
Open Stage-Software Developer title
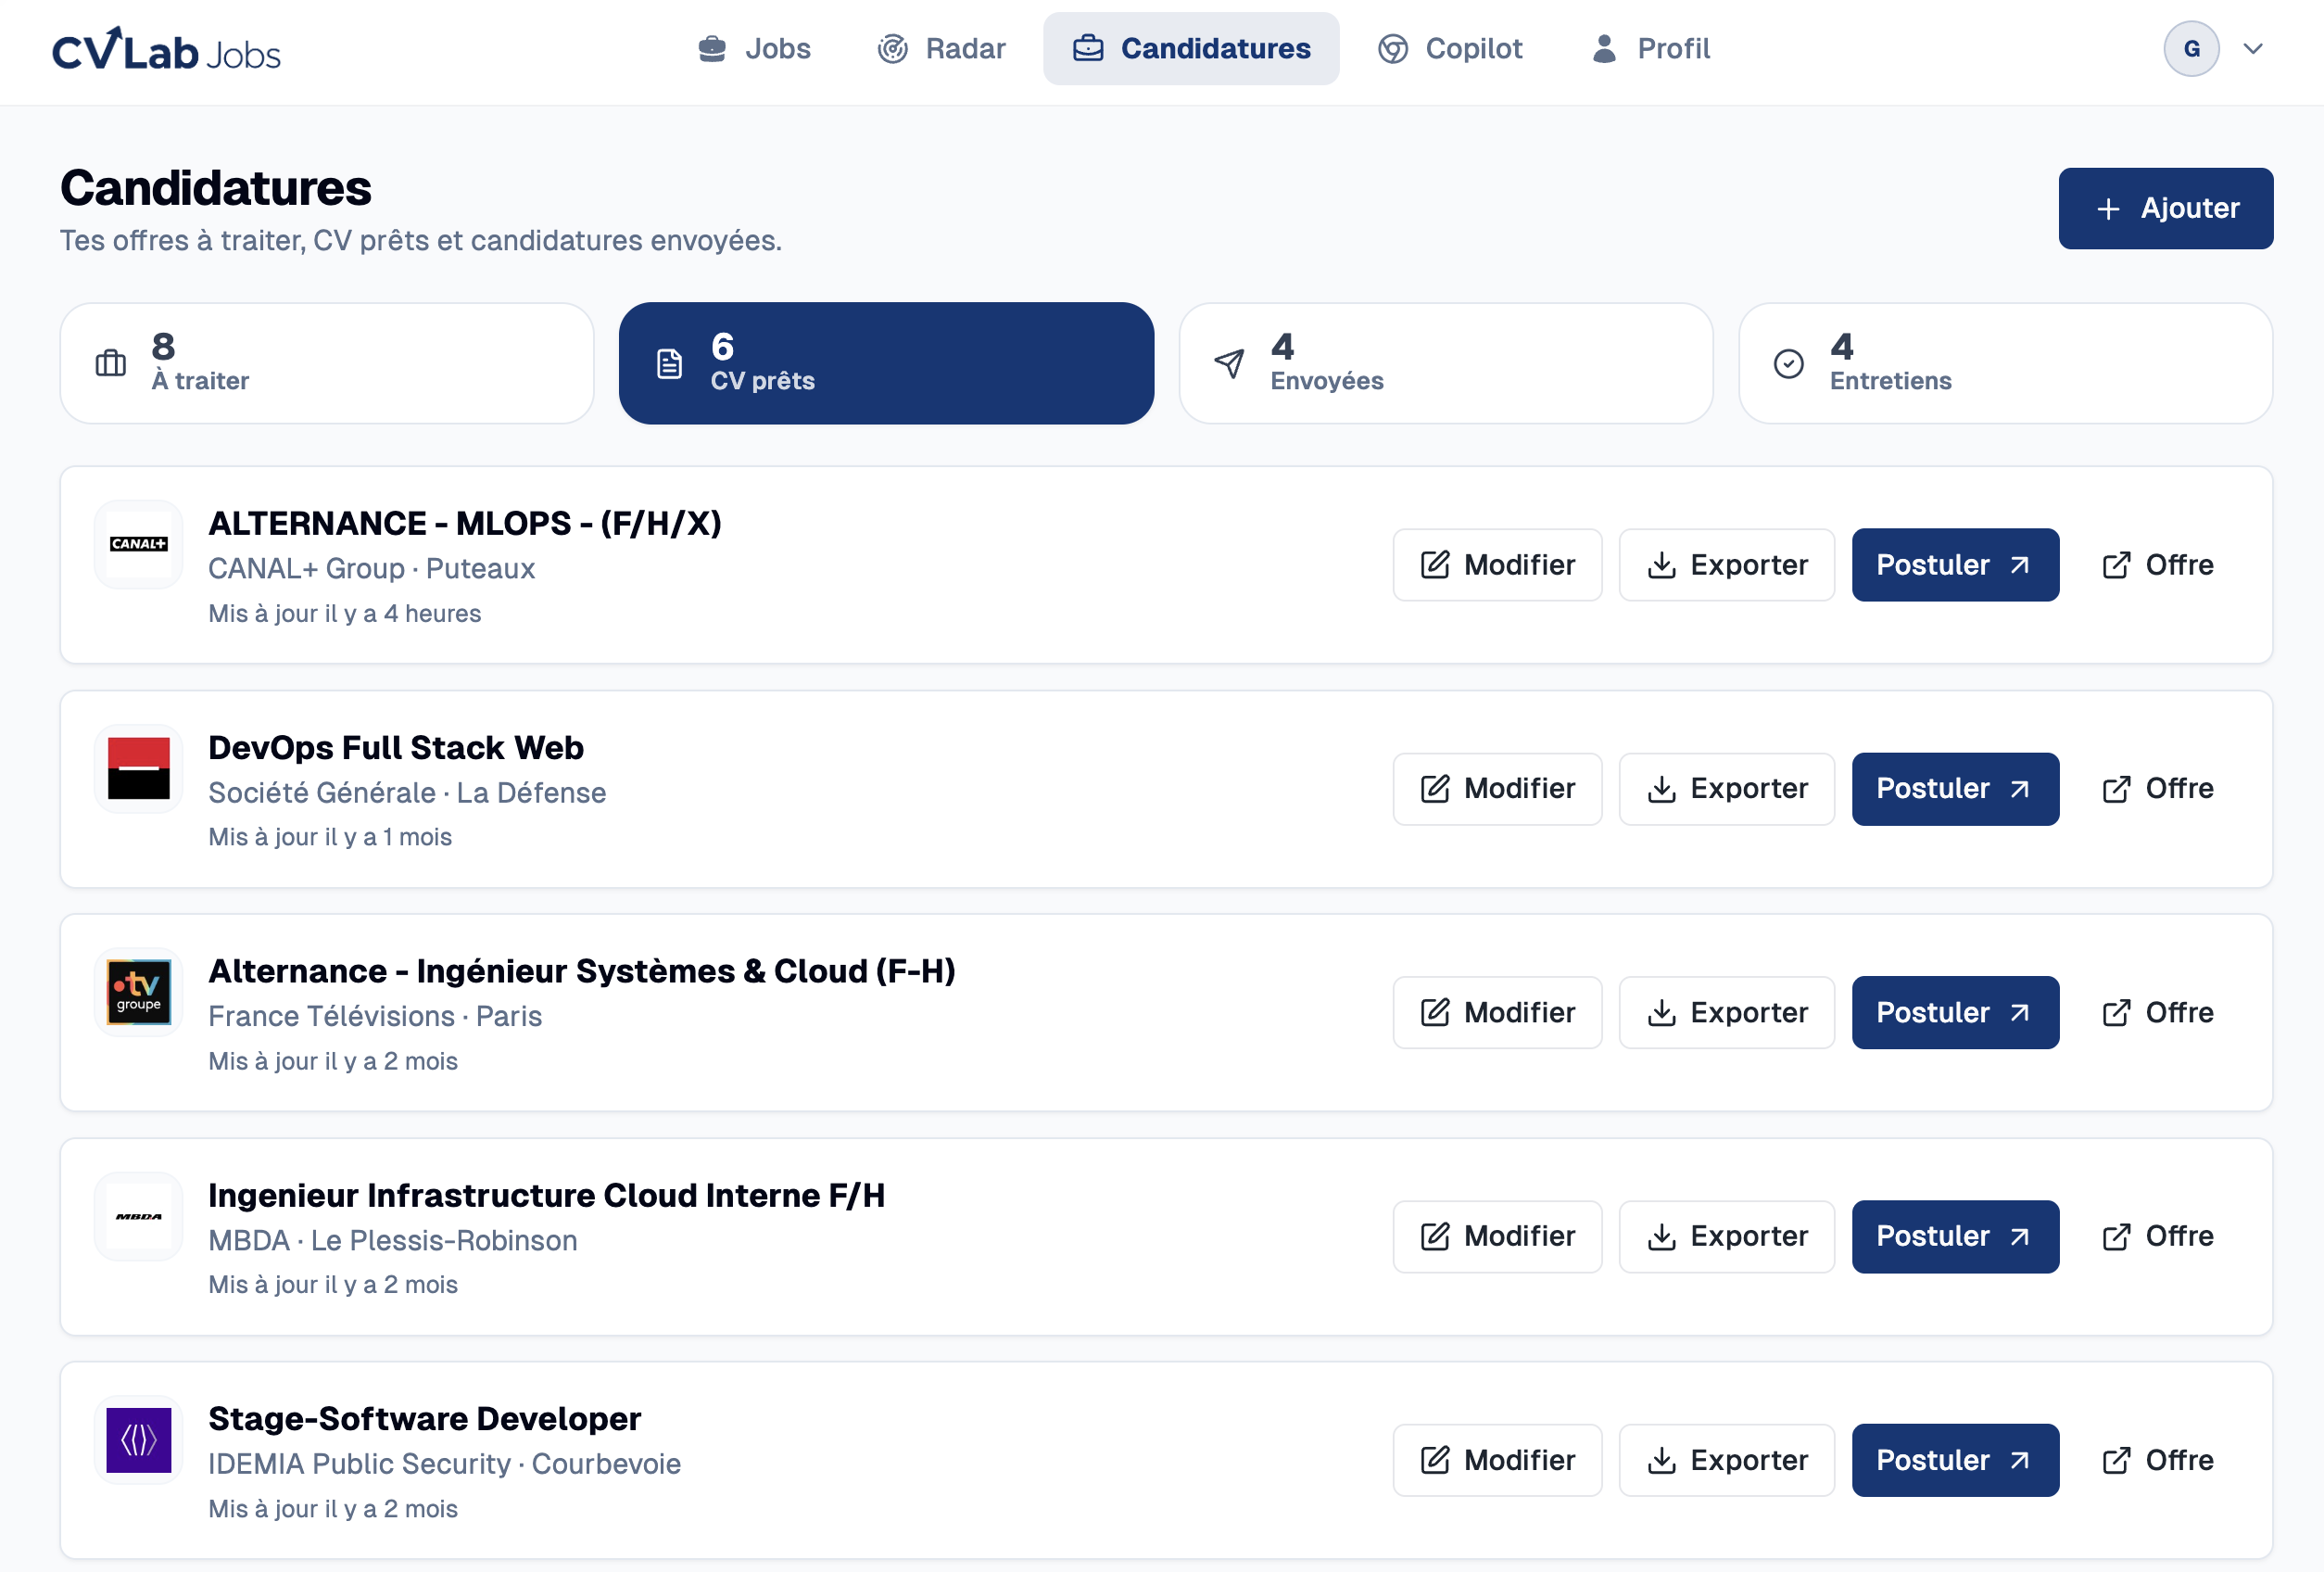(x=425, y=1418)
